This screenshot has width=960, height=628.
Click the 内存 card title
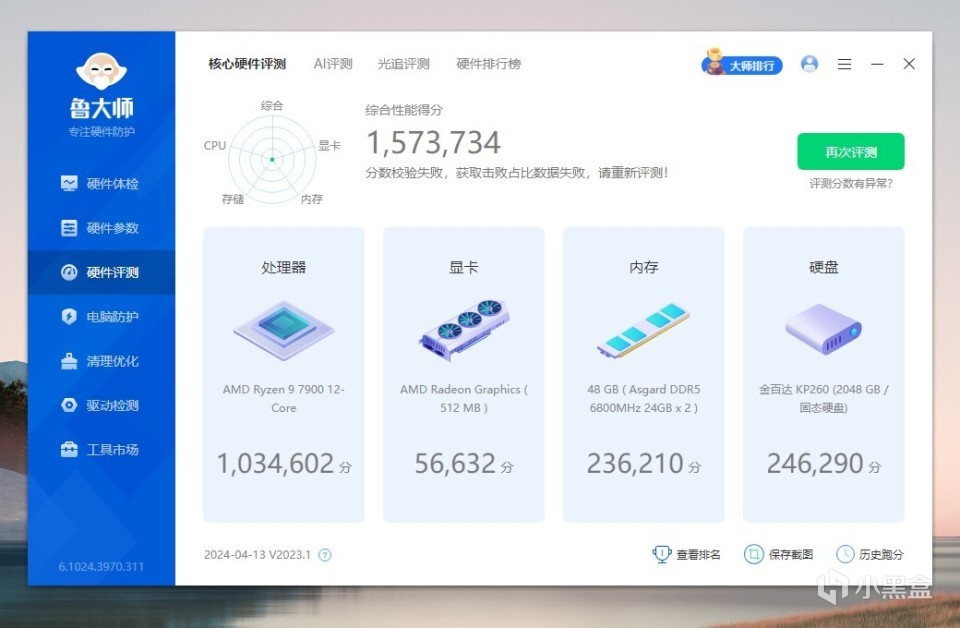coord(643,267)
